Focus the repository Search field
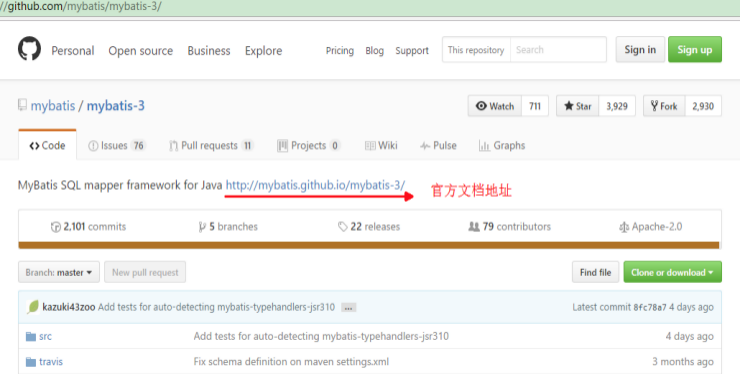This screenshot has height=376, width=742. tap(558, 50)
